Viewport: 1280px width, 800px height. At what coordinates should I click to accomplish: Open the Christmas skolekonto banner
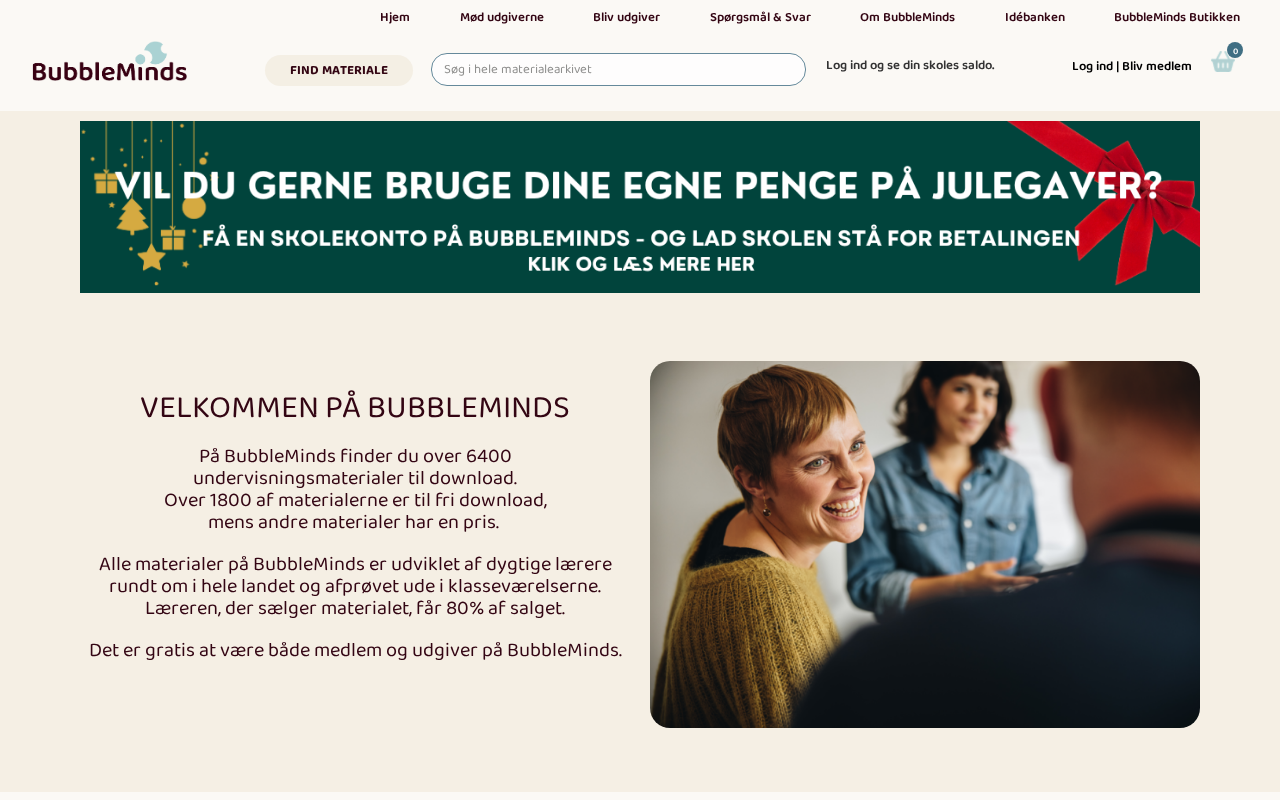tap(640, 207)
